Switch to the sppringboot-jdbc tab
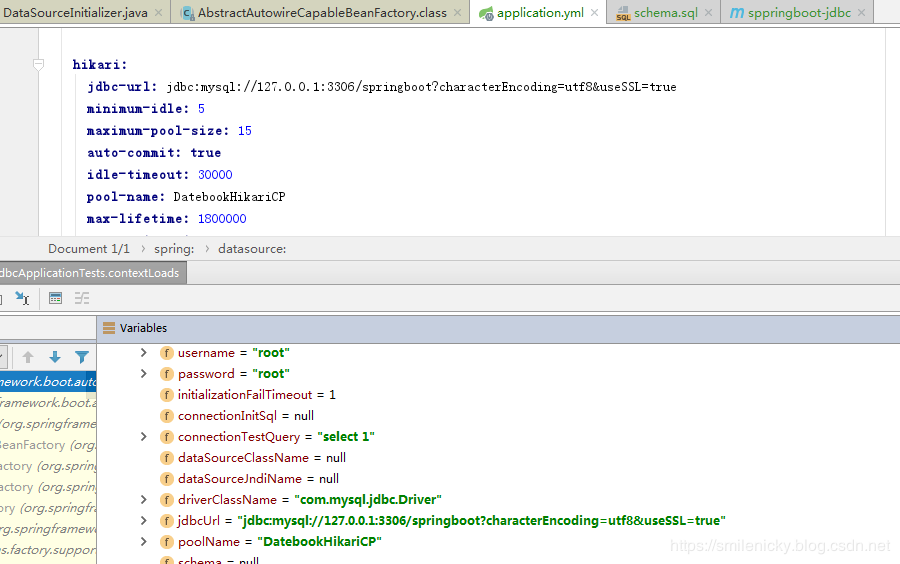 [x=799, y=13]
